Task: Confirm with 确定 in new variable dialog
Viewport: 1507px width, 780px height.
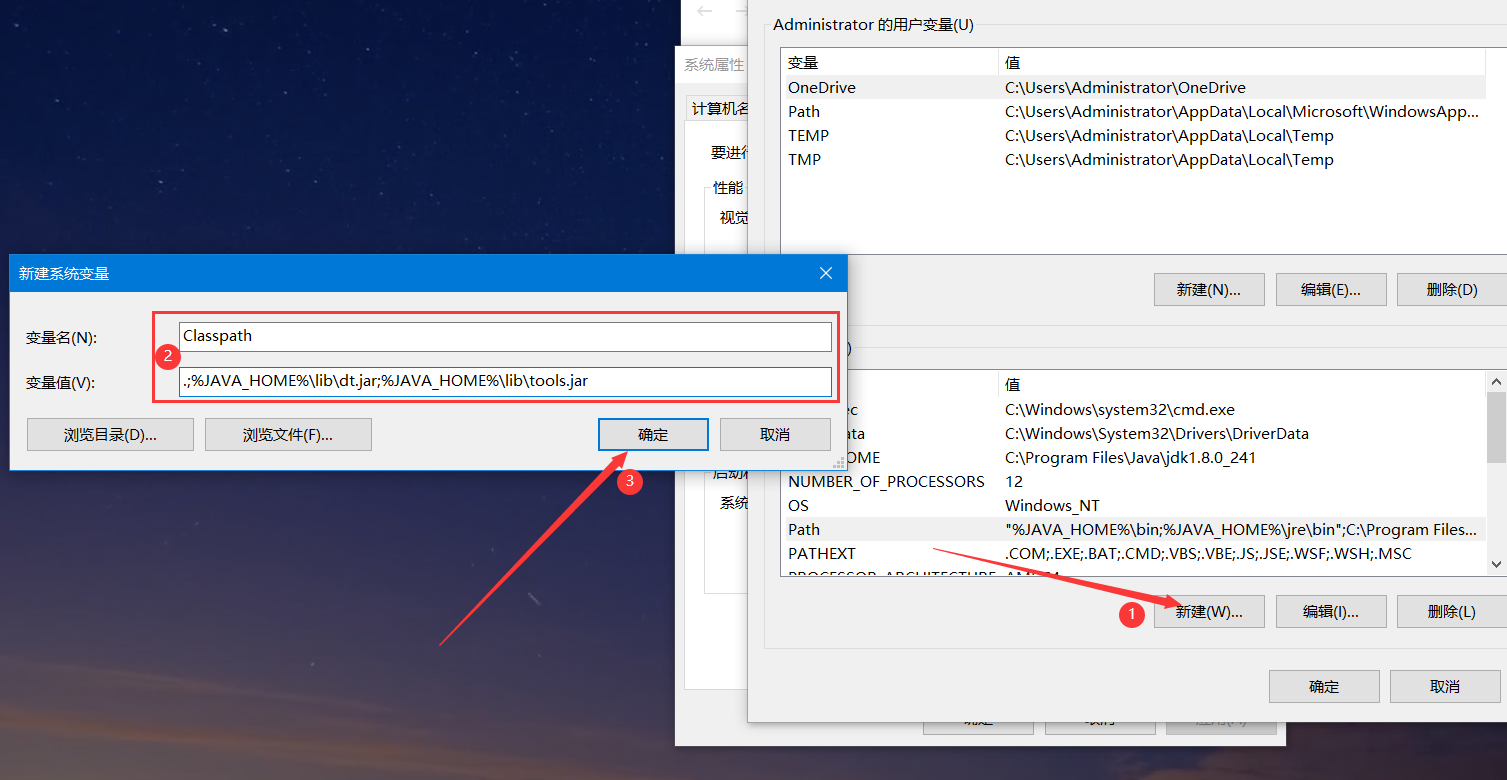Action: point(653,435)
